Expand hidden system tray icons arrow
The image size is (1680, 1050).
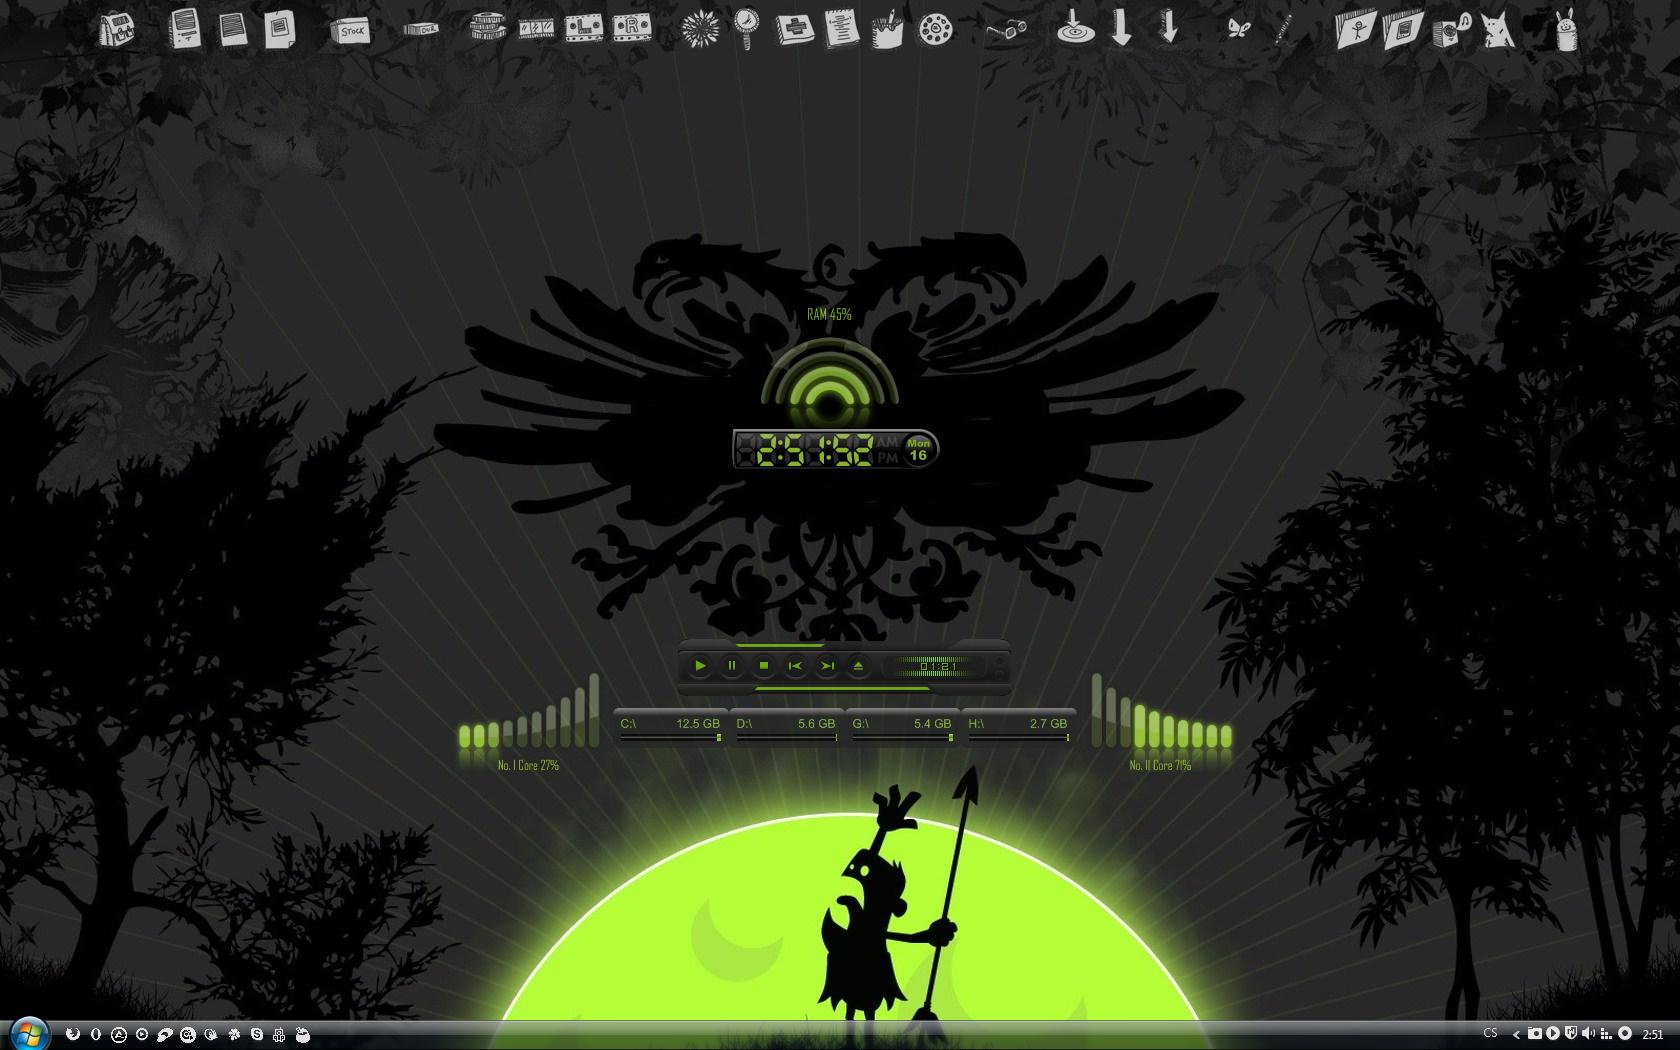[1516, 1034]
